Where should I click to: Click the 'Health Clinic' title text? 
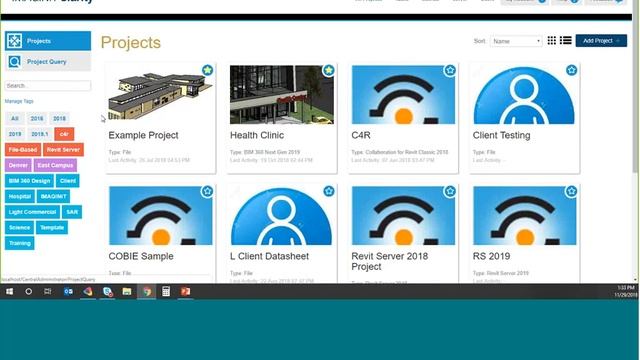pos(257,135)
